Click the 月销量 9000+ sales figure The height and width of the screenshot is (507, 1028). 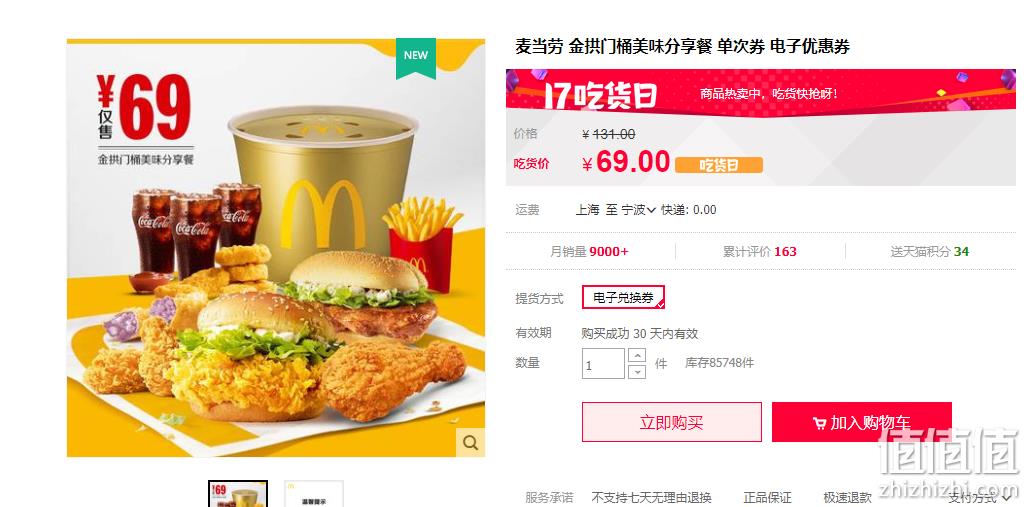(589, 251)
